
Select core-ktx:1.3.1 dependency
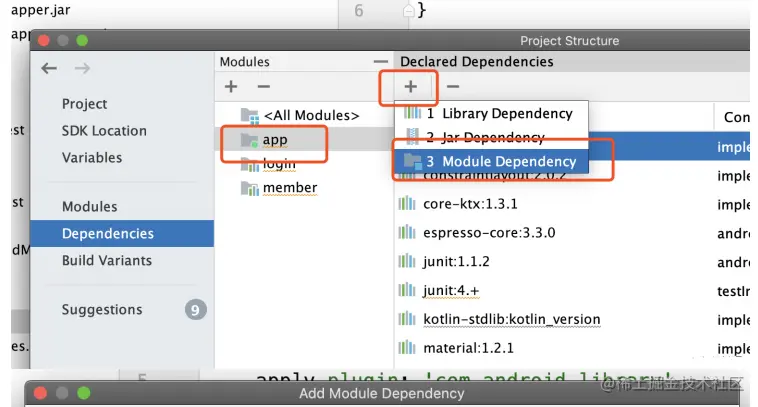(x=470, y=204)
